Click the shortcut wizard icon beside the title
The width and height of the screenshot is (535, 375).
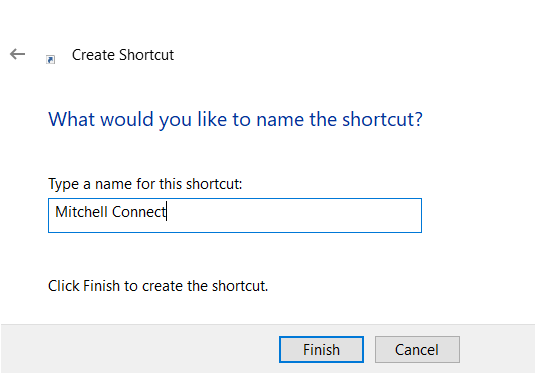50,59
